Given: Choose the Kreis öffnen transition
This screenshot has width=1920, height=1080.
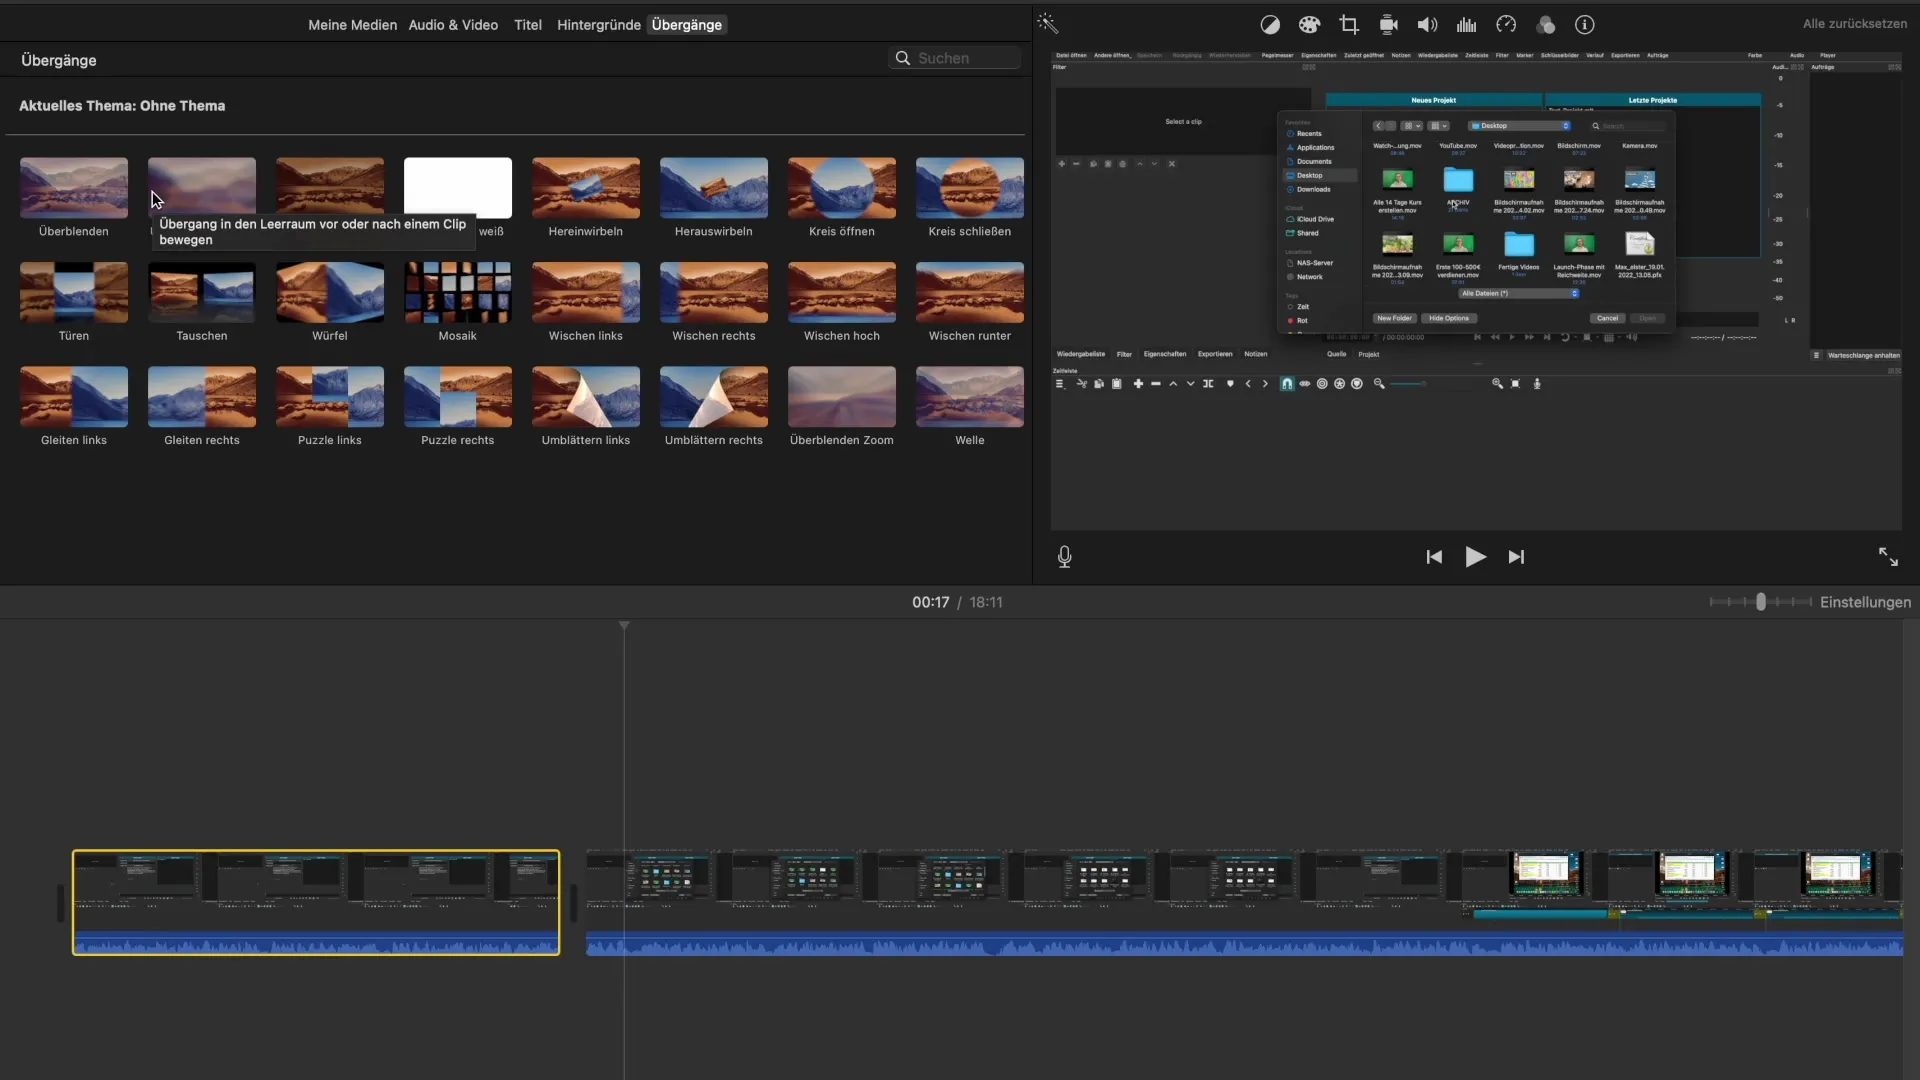Looking at the screenshot, I should 842,187.
